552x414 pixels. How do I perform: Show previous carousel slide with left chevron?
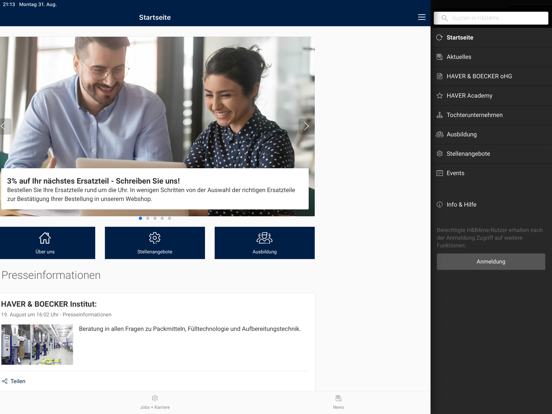click(x=4, y=126)
